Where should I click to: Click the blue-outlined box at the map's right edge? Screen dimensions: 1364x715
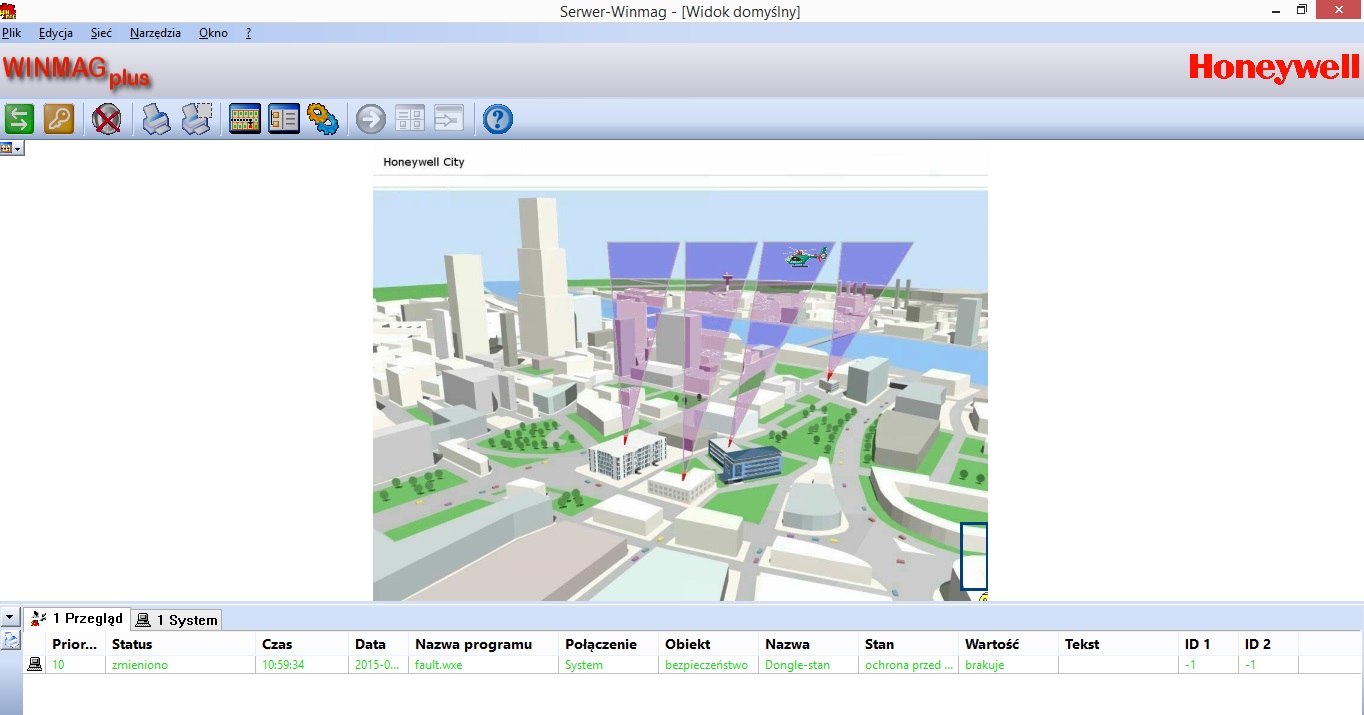[974, 556]
